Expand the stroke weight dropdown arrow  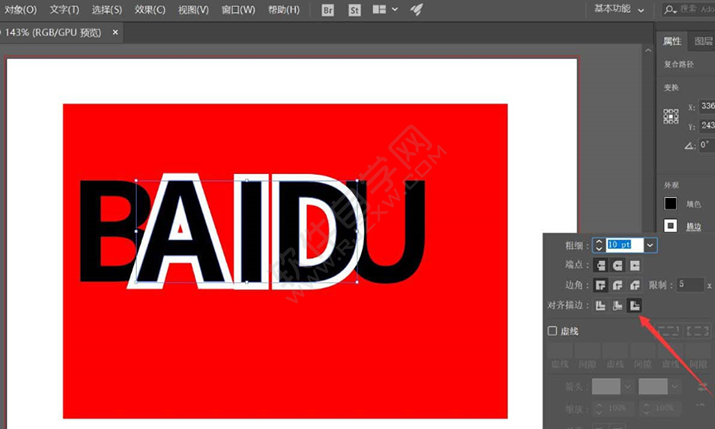point(650,245)
